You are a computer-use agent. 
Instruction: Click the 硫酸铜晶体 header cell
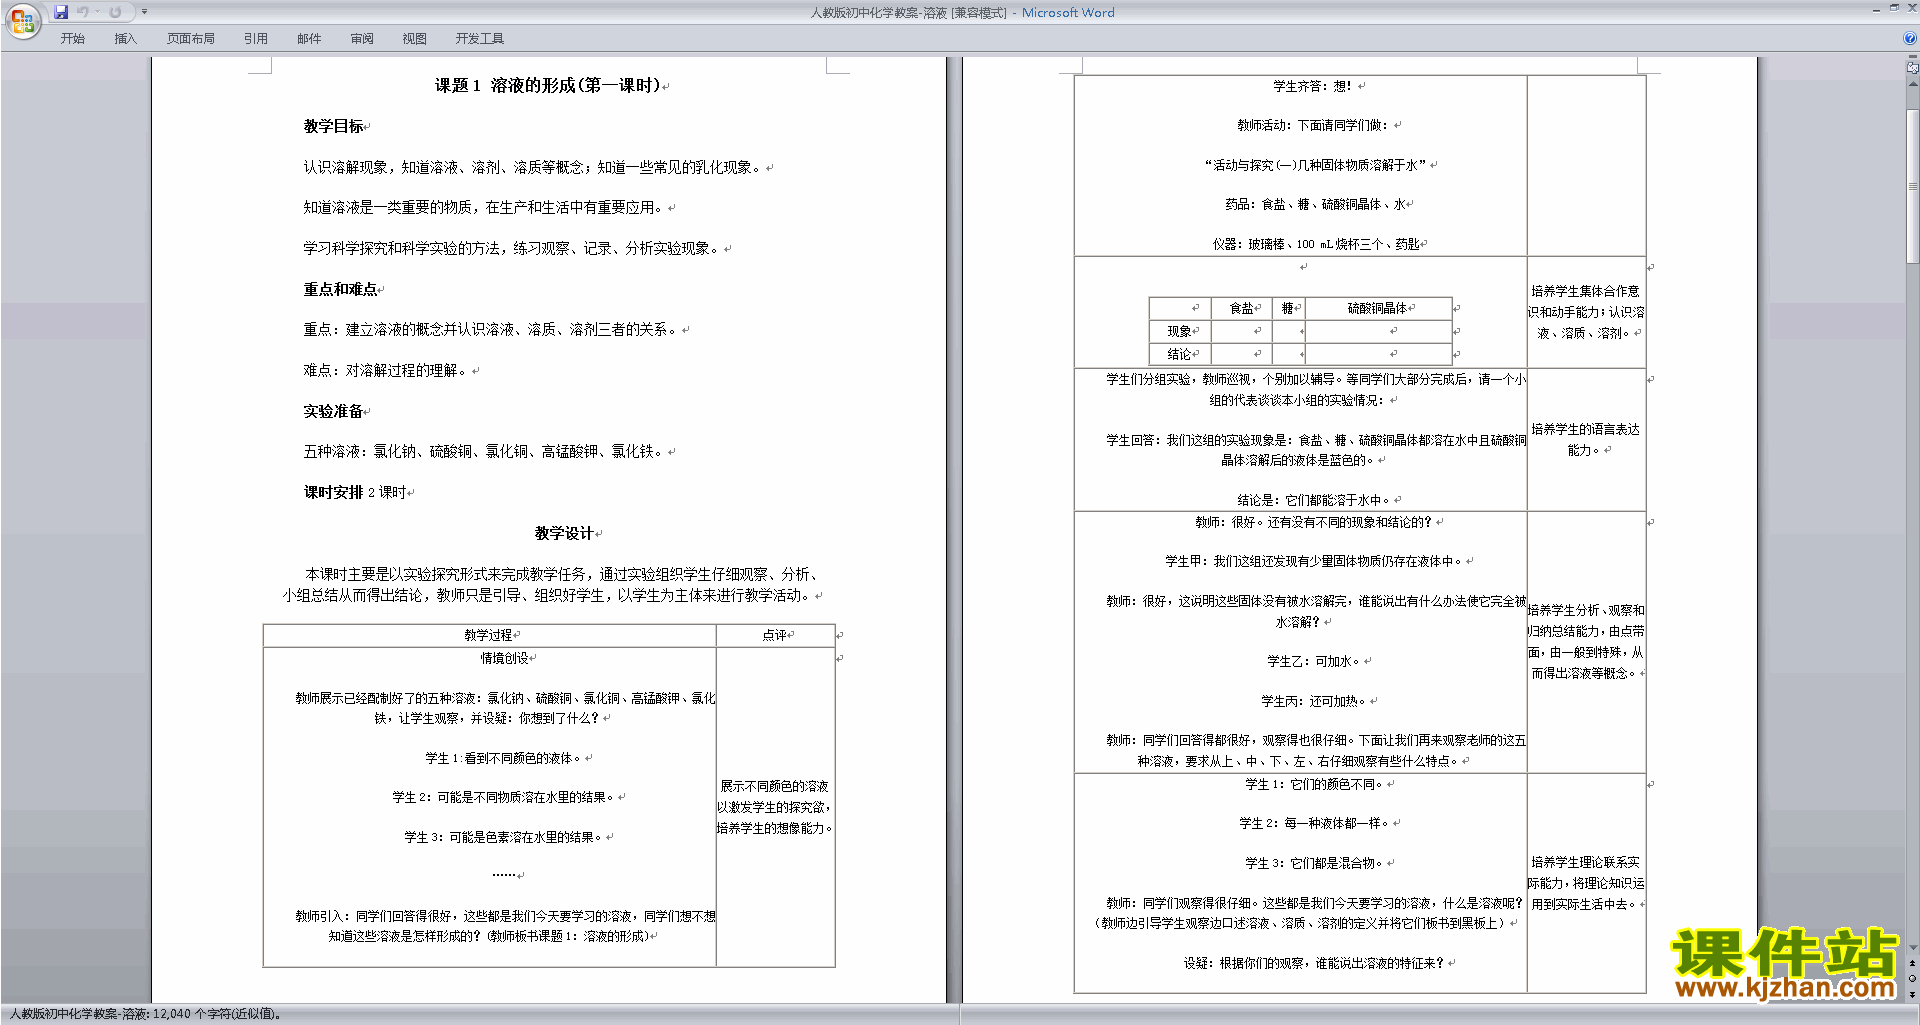pyautogui.click(x=1377, y=309)
